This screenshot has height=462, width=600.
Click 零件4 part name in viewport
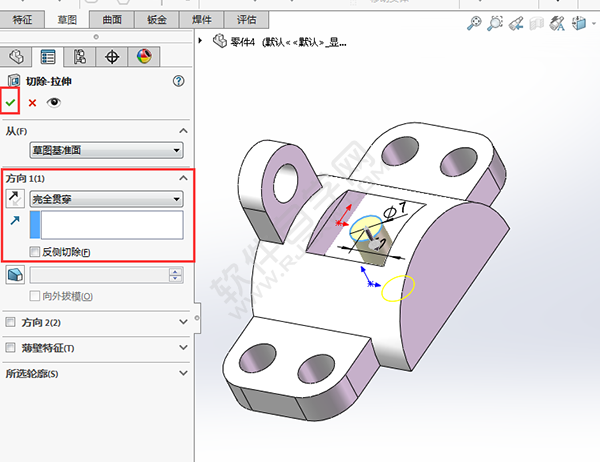243,41
